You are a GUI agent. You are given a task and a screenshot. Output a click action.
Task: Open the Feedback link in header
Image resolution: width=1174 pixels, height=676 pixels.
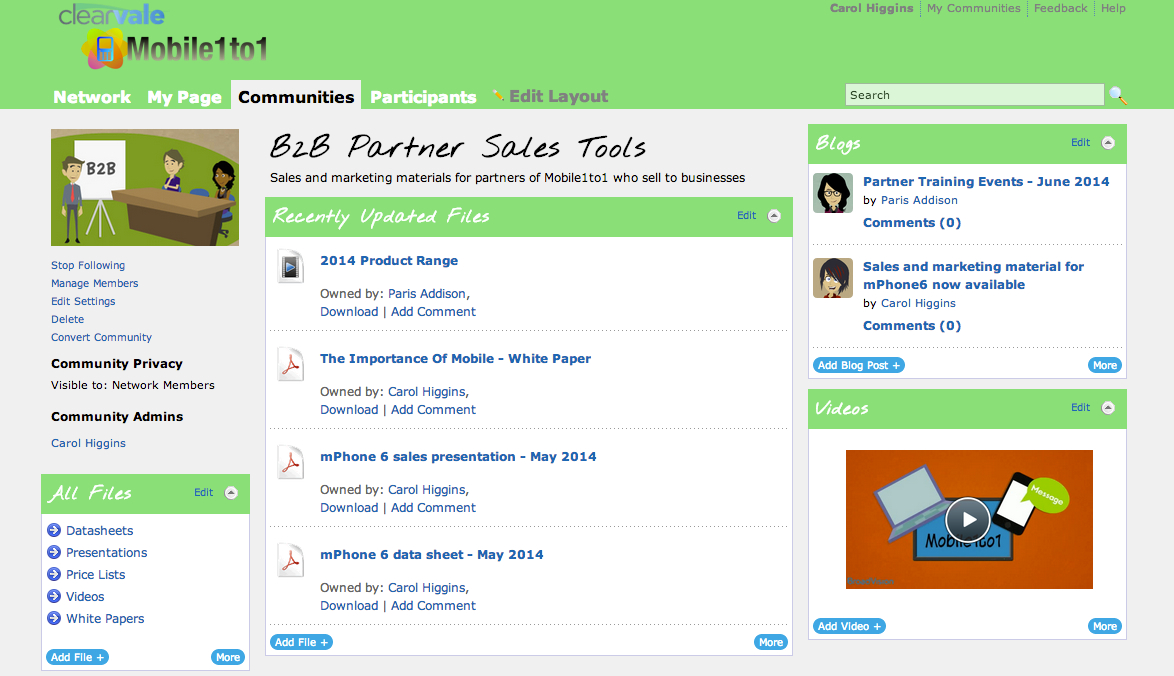click(x=1060, y=8)
